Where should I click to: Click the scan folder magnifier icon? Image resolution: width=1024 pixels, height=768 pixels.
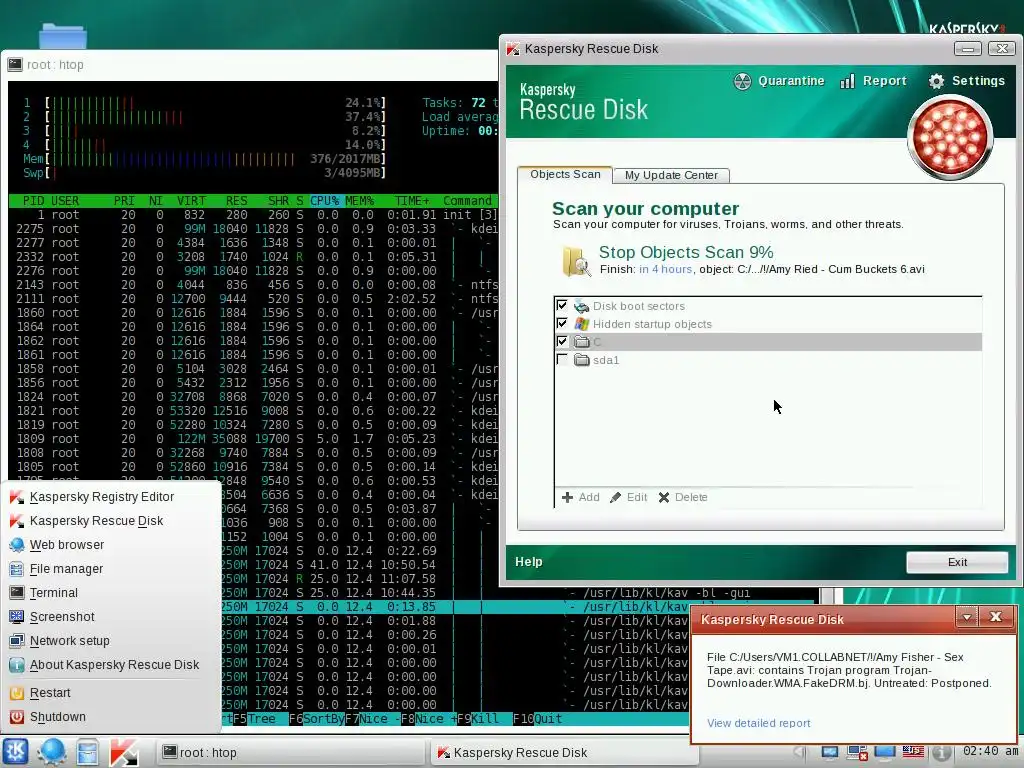pos(576,261)
